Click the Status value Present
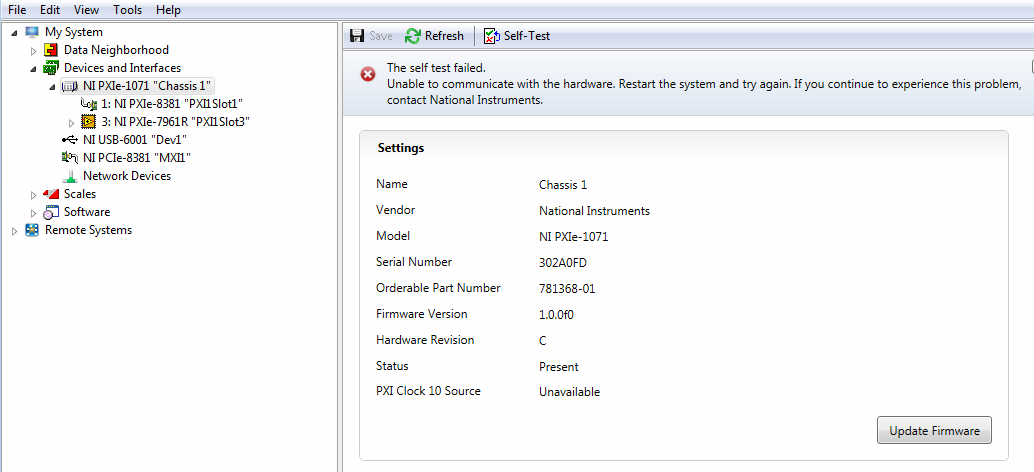This screenshot has height=472, width=1034. click(x=559, y=367)
